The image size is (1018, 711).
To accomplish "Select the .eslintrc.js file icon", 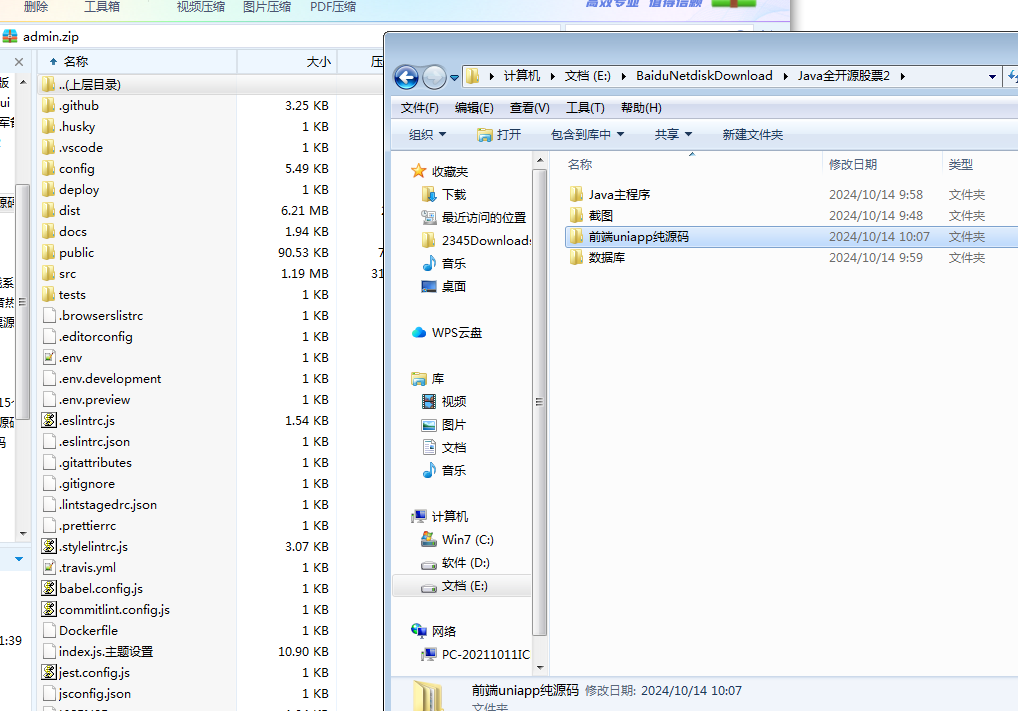I will (x=49, y=420).
